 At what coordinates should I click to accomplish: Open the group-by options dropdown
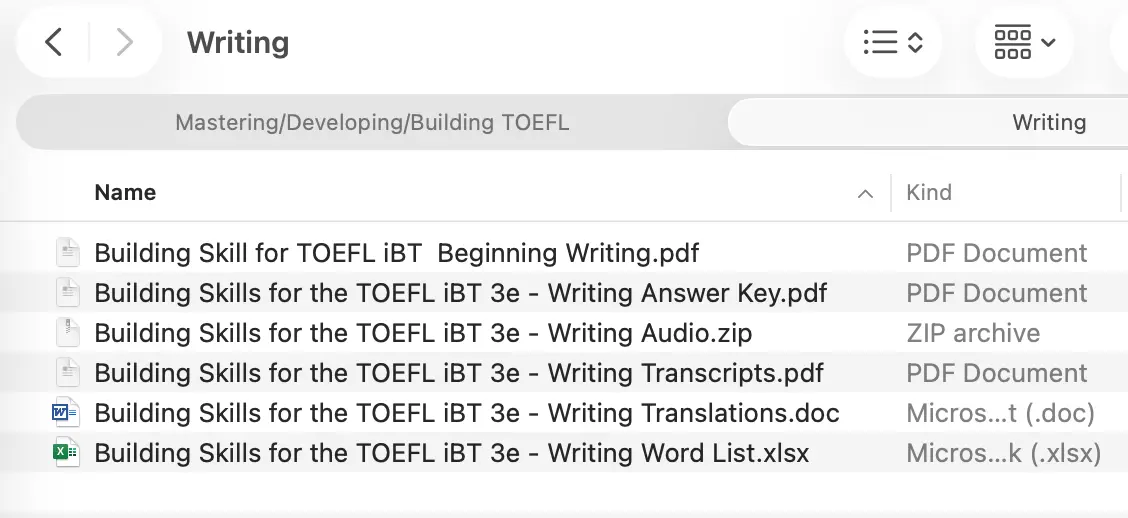click(1024, 42)
